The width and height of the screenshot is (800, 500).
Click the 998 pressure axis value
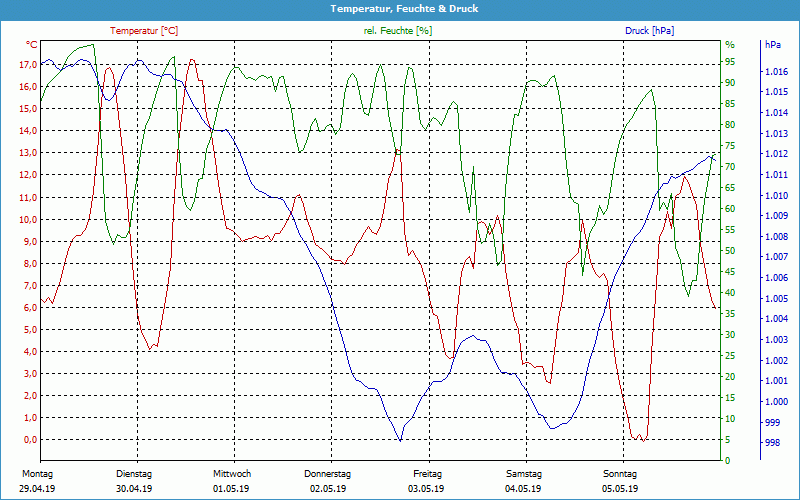[x=772, y=443]
